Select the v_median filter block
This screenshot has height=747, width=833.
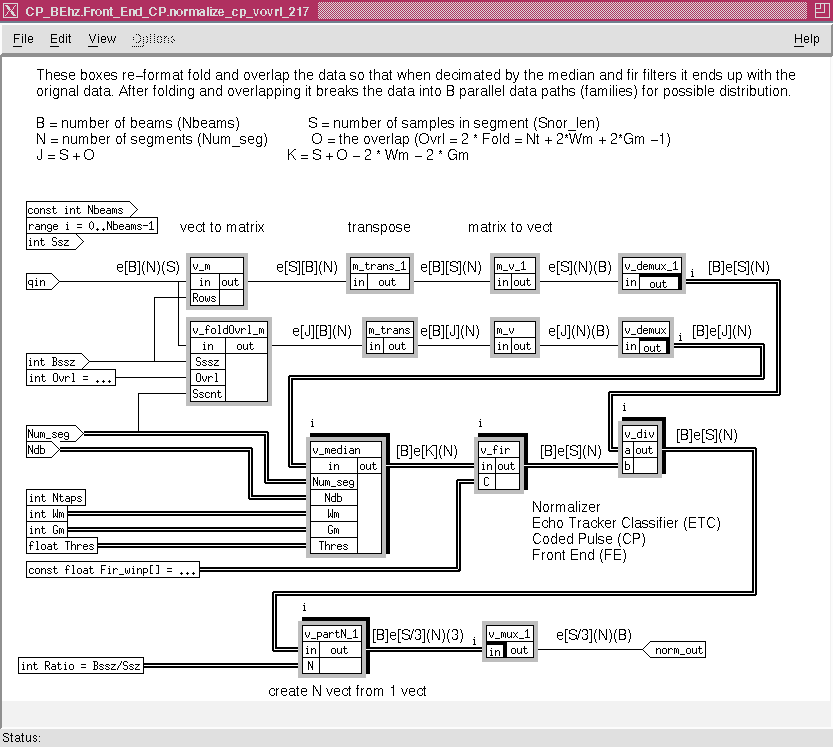[334, 450]
